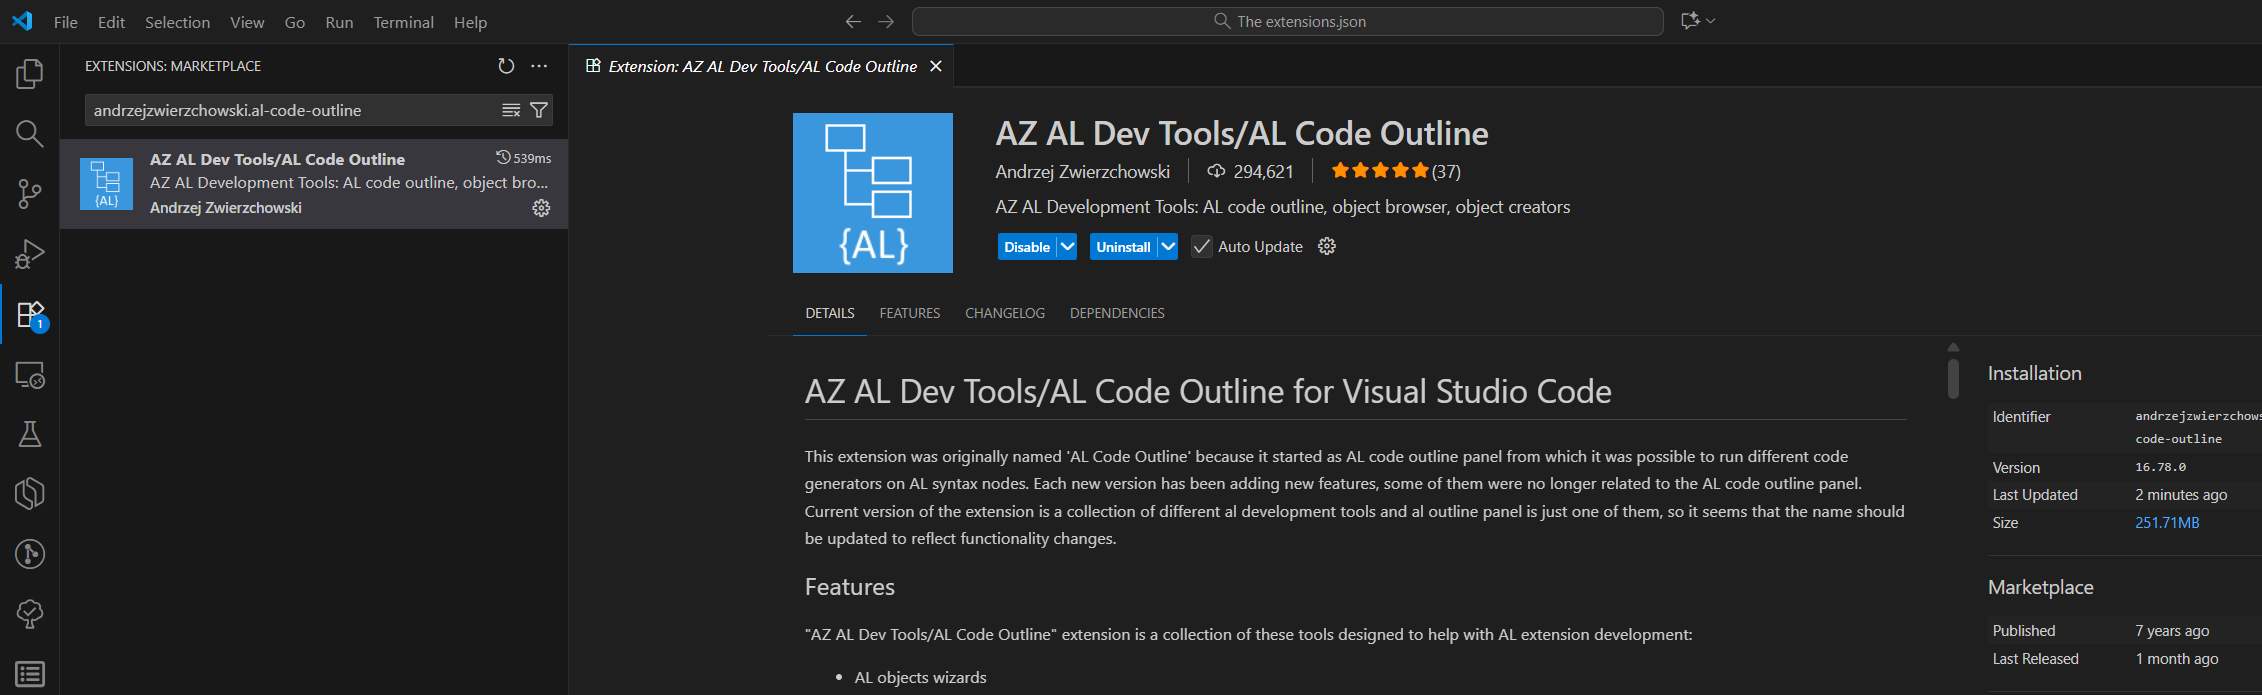Switch to the FEATURES tab
The height and width of the screenshot is (695, 2262).
[910, 313]
